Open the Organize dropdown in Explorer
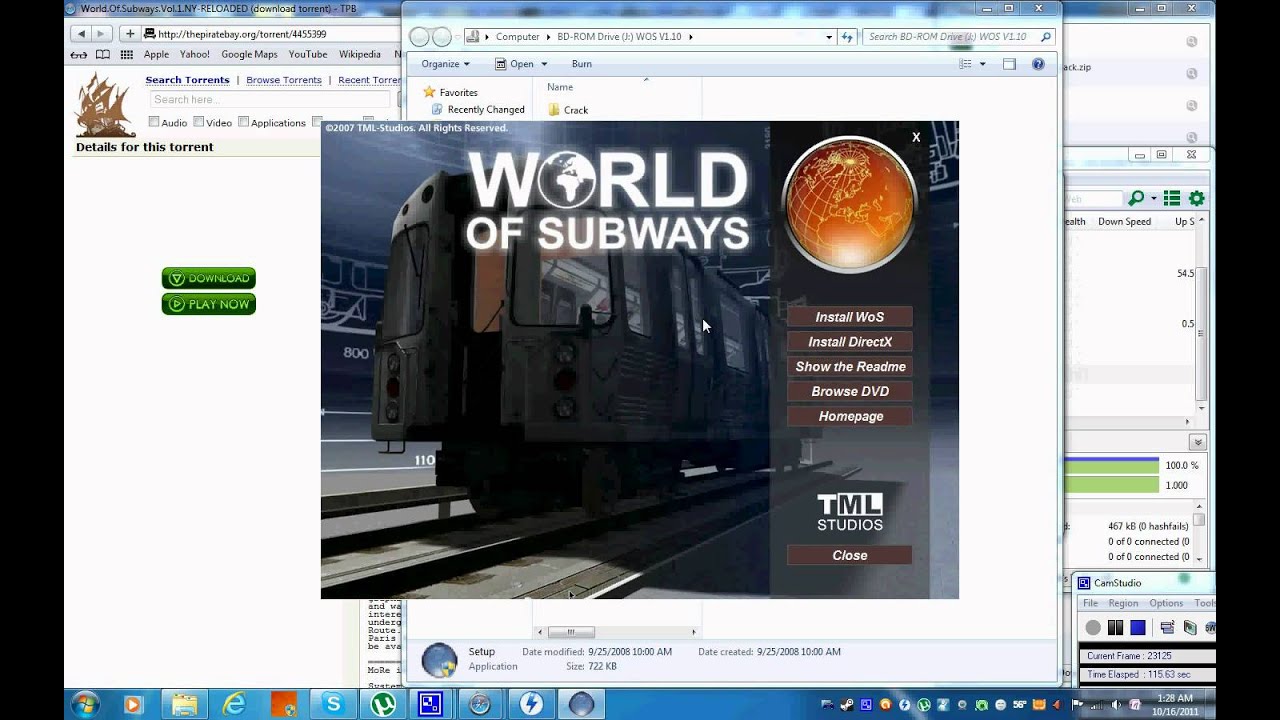This screenshot has width=1280, height=720. point(445,64)
